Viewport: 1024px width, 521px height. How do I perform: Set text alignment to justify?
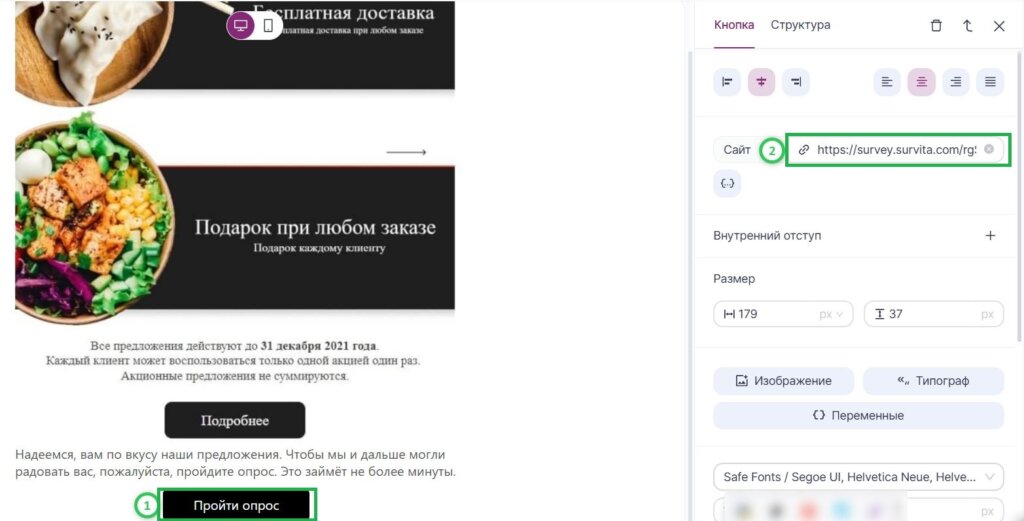[x=990, y=82]
